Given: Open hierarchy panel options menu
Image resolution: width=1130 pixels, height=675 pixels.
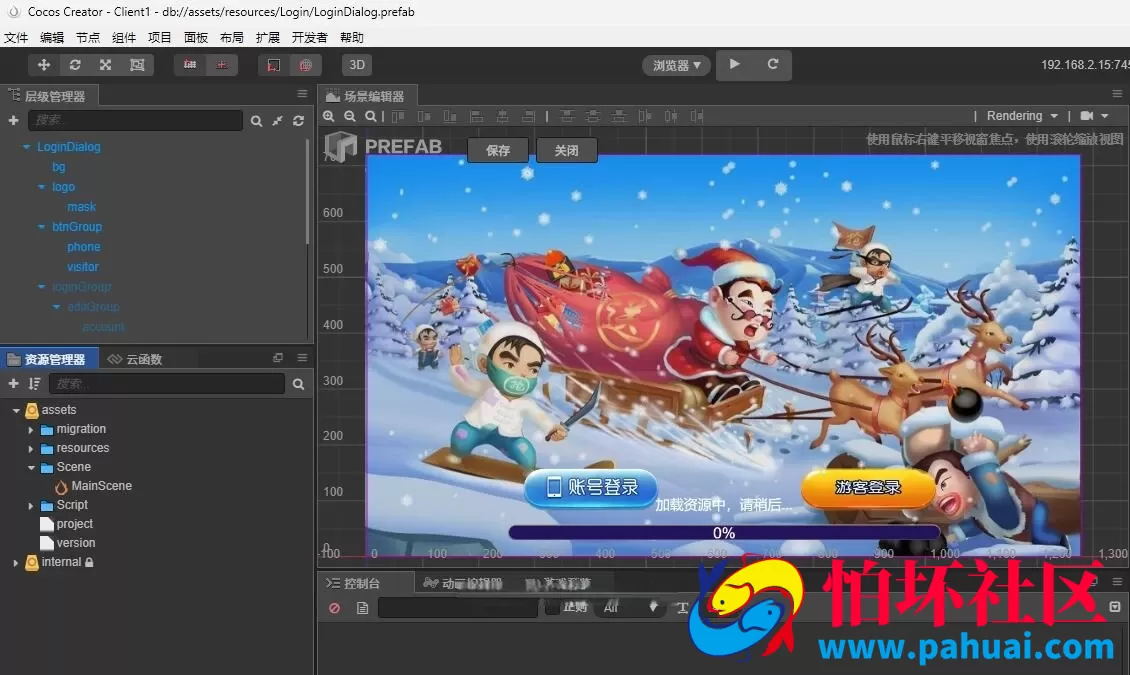Looking at the screenshot, I should click(x=302, y=94).
